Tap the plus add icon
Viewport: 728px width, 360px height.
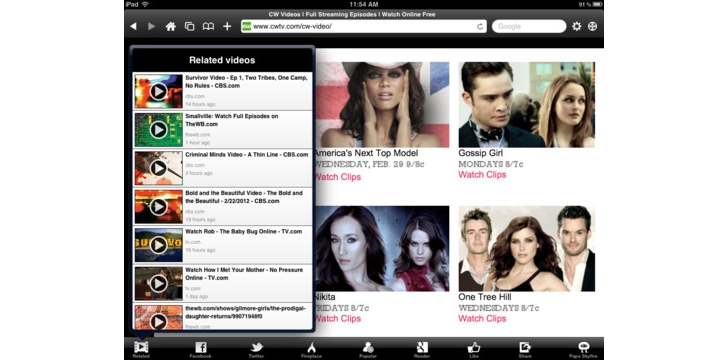click(227, 26)
